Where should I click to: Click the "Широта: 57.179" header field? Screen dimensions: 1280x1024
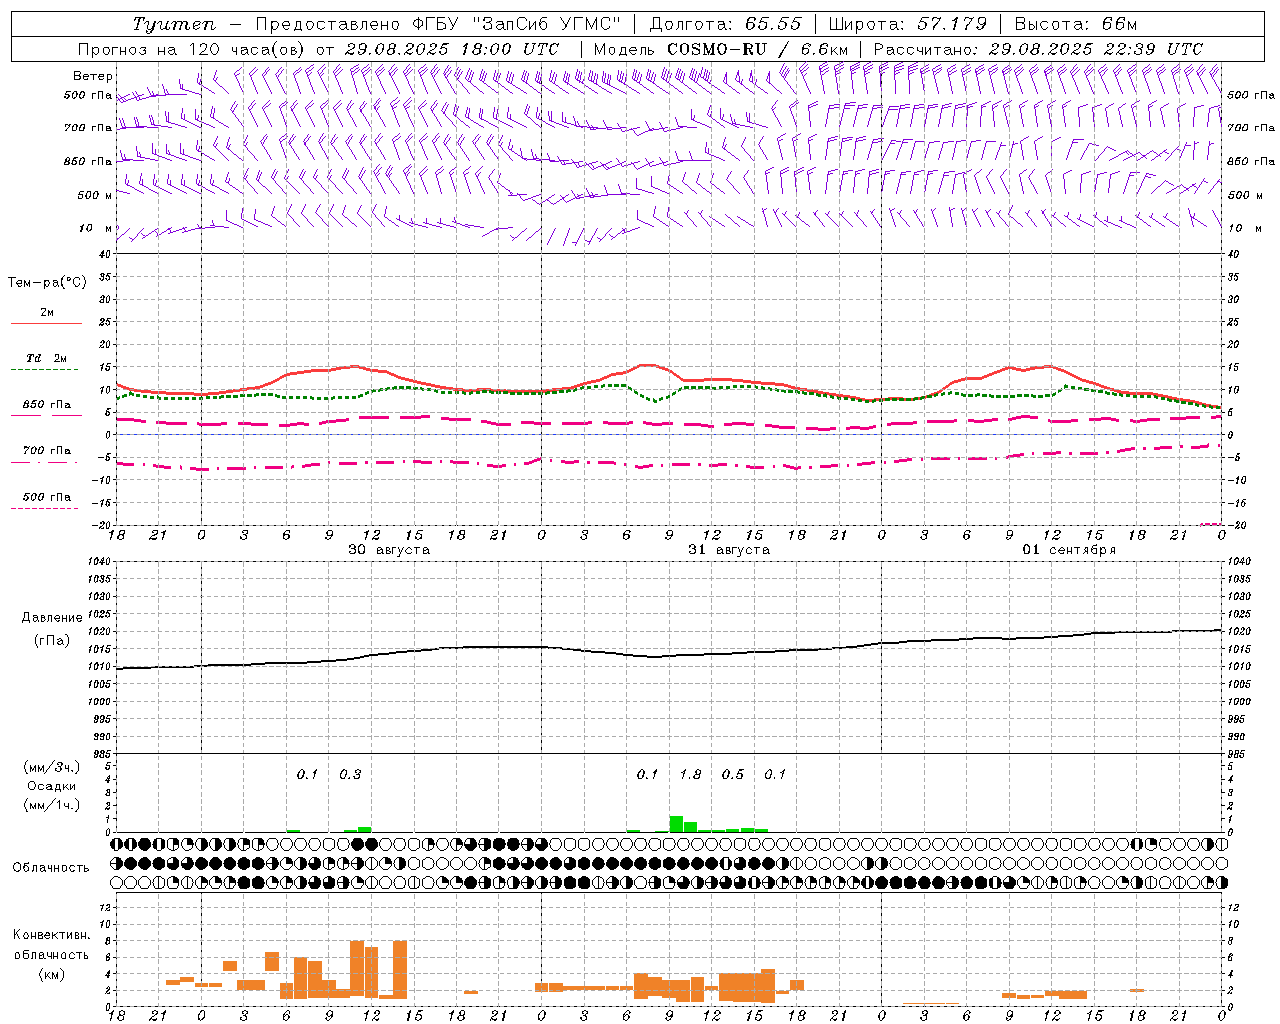(908, 24)
